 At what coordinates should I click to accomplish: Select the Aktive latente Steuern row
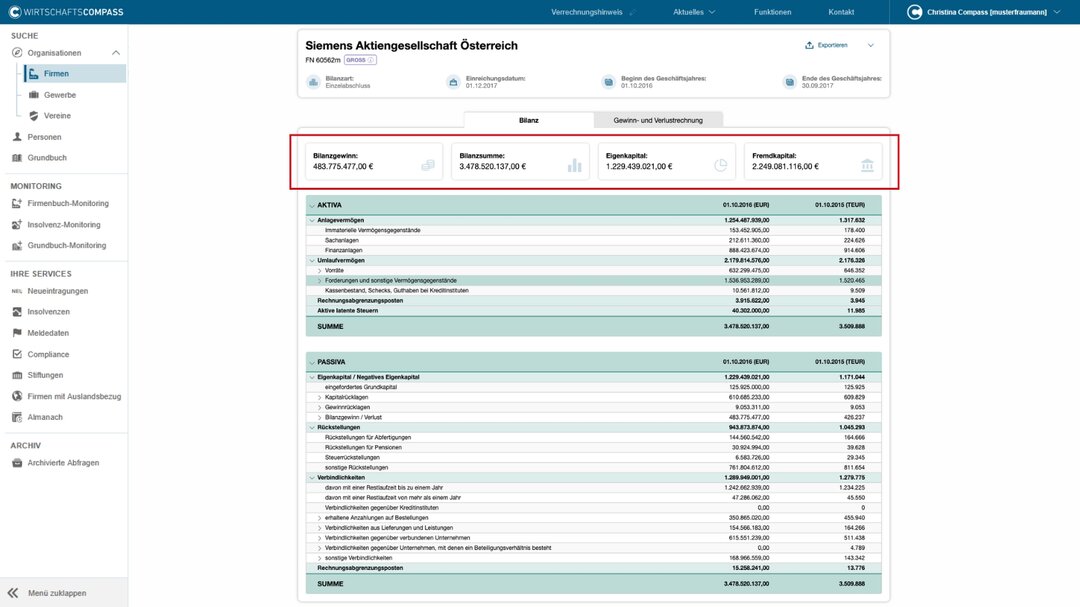click(594, 311)
